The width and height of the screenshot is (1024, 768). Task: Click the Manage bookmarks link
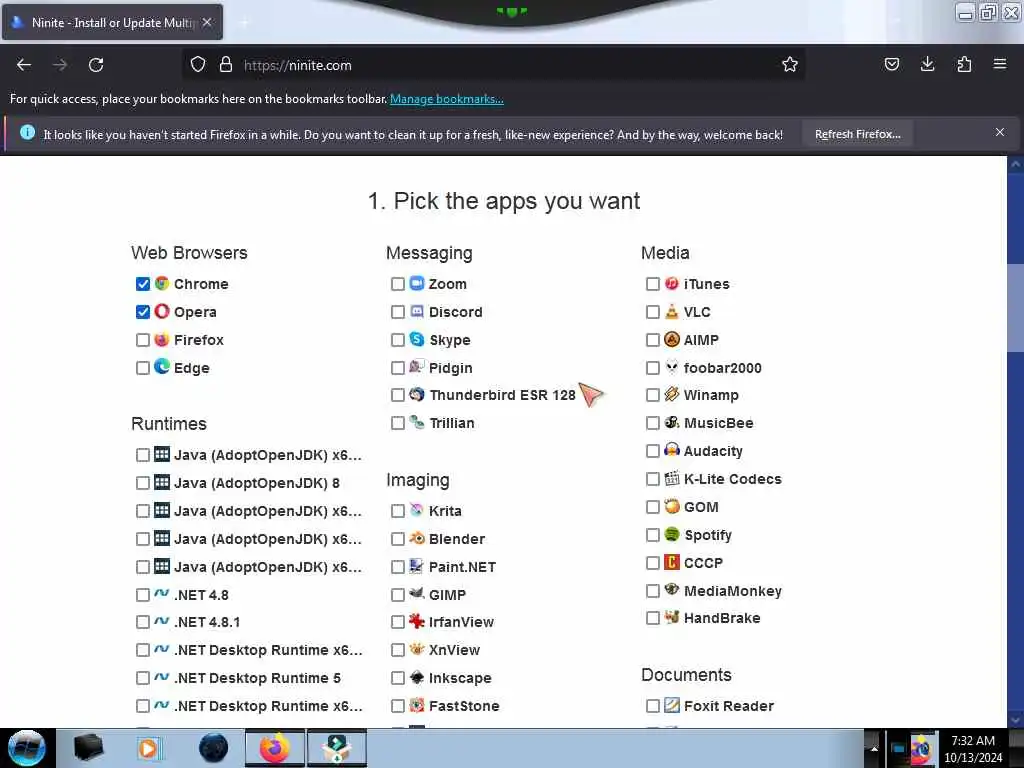pos(447,99)
